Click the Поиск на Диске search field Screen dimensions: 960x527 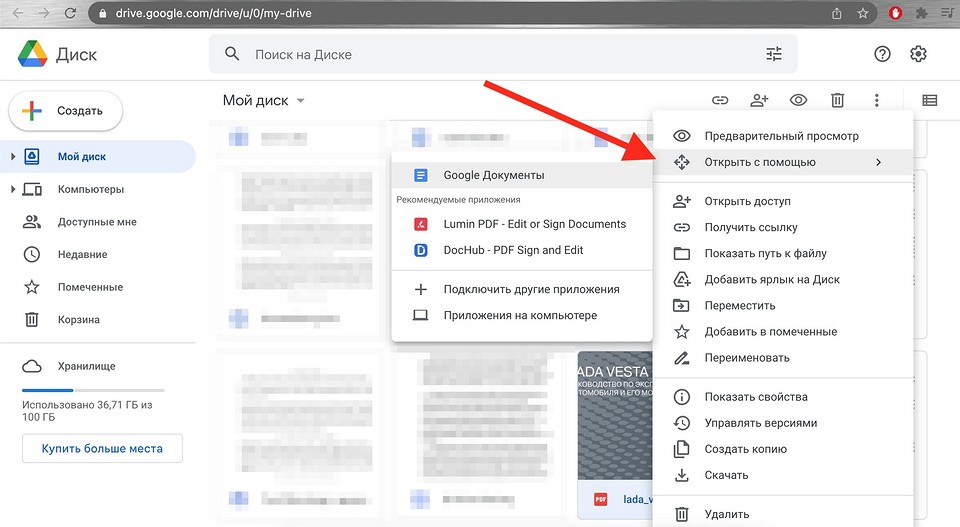(500, 55)
